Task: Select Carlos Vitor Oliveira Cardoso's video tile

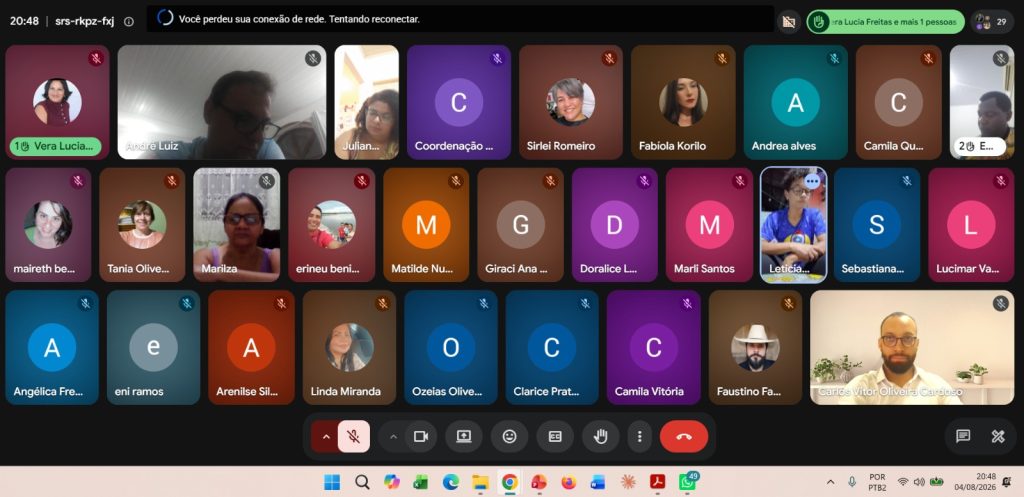Action: coord(912,347)
